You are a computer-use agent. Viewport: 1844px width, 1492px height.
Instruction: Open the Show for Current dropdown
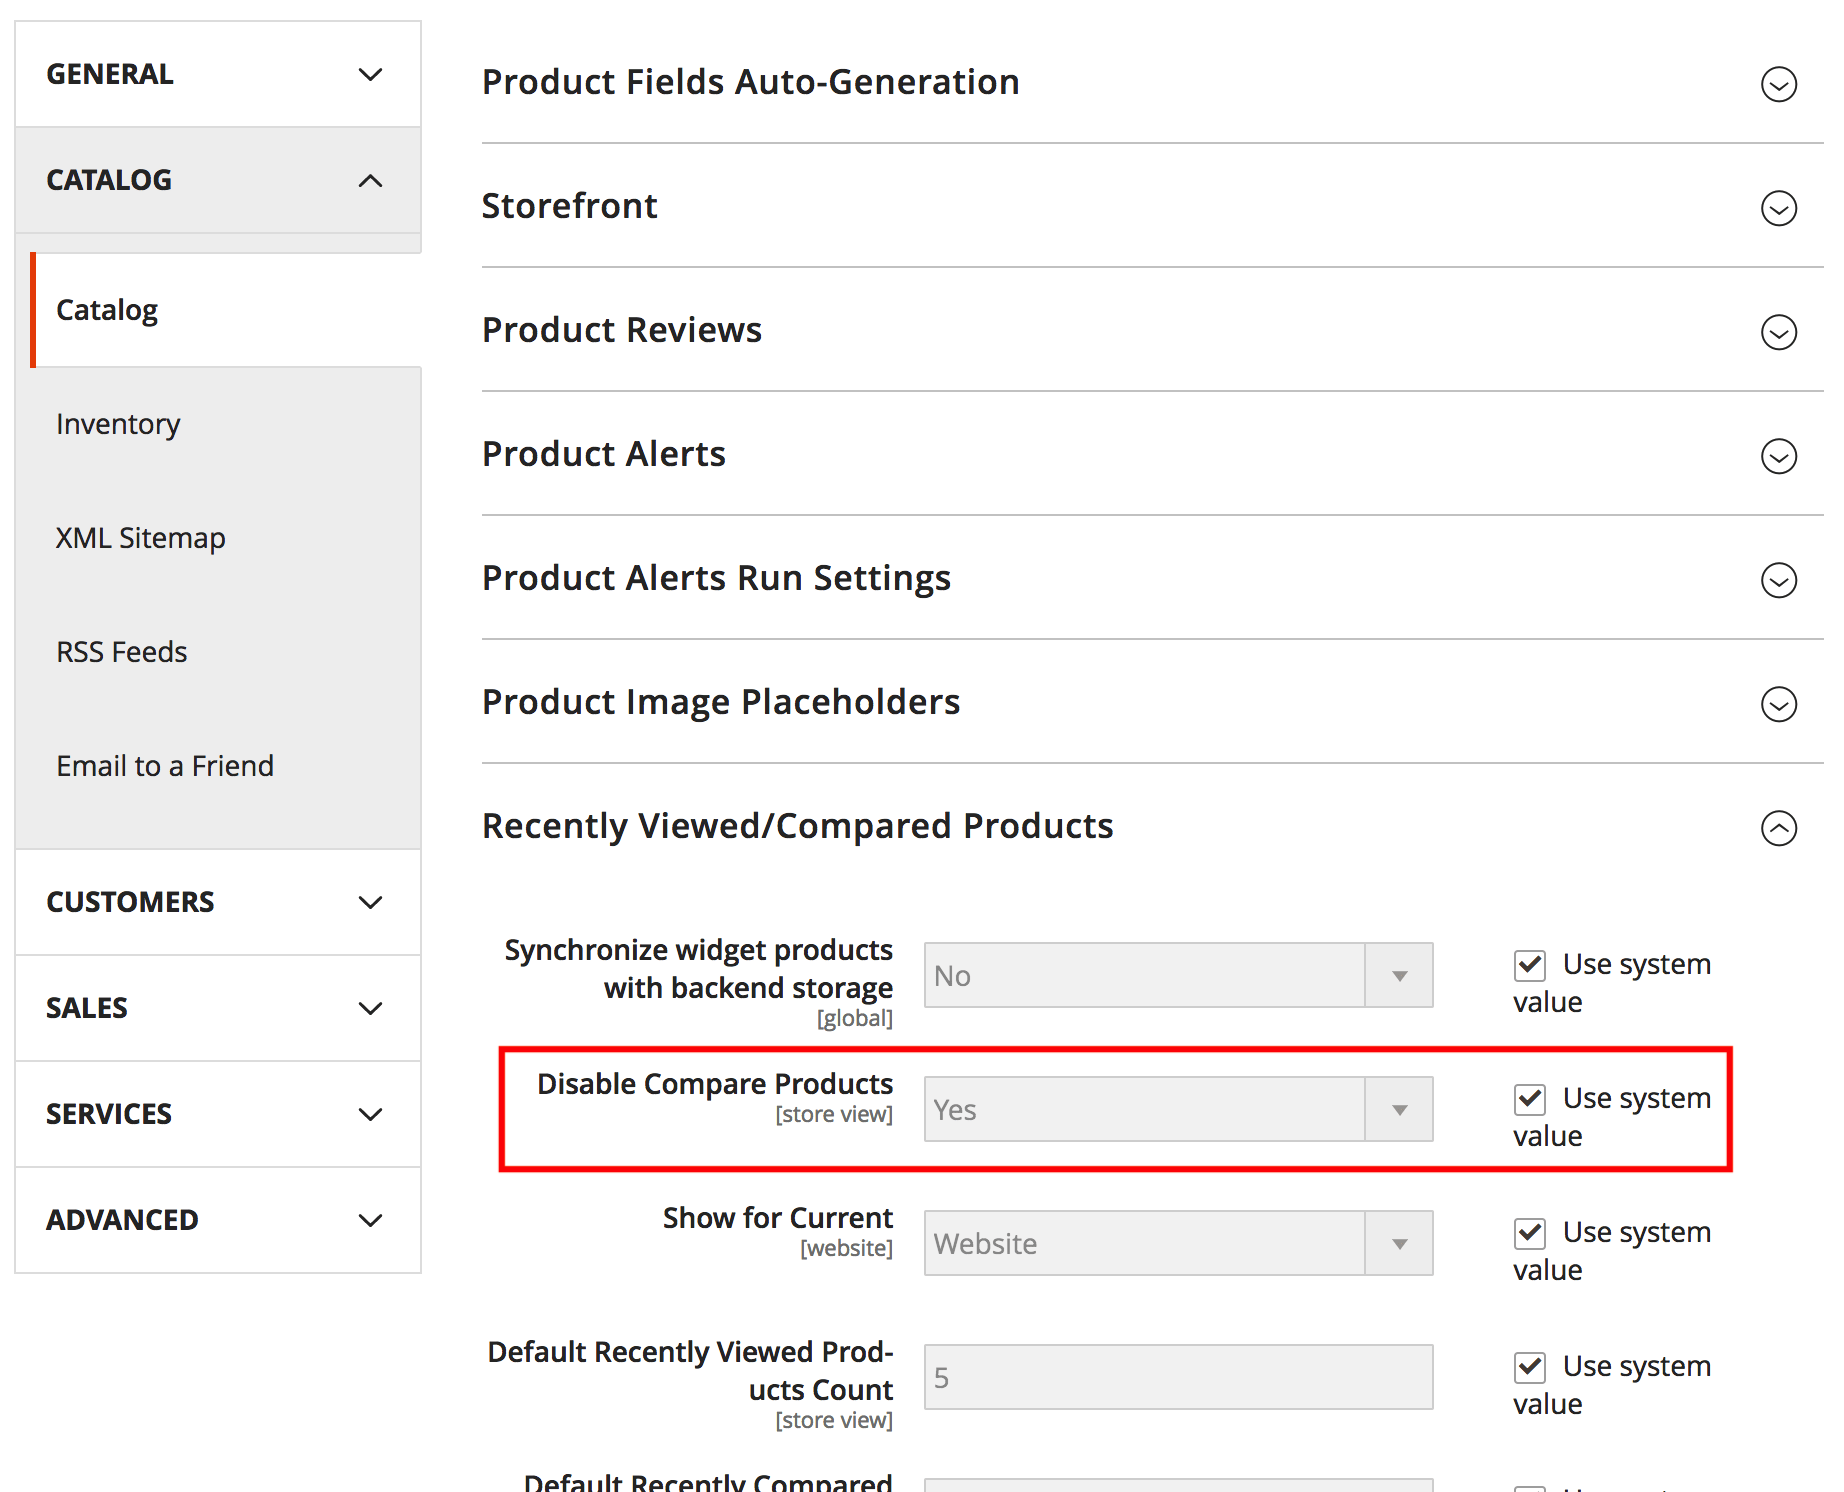click(1178, 1243)
